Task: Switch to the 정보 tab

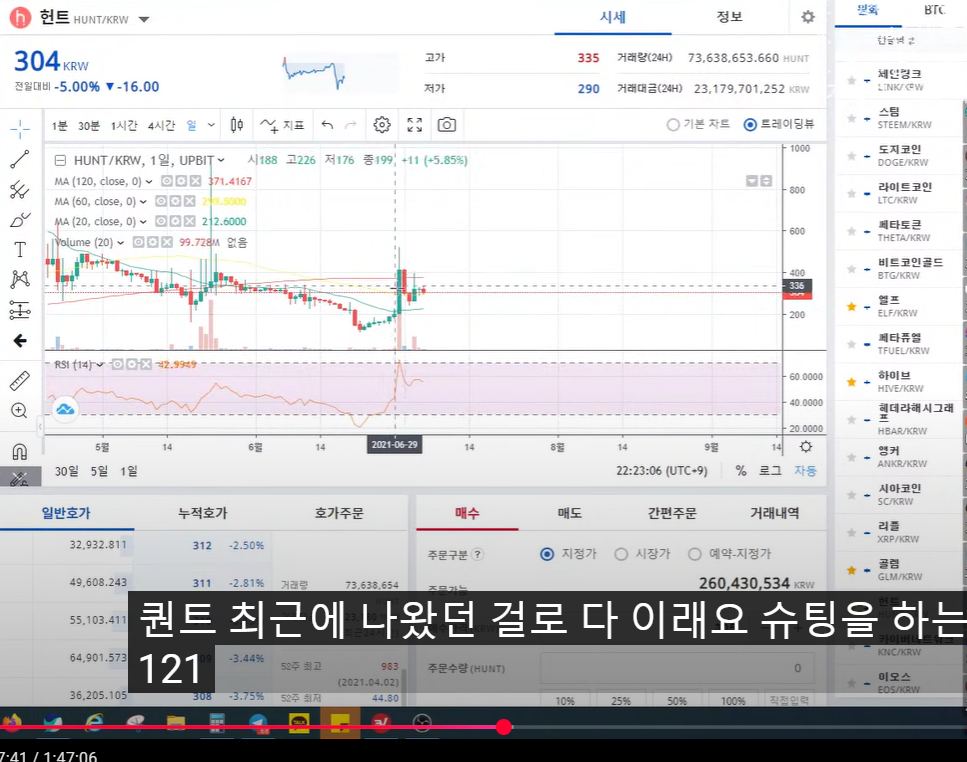Action: [730, 17]
